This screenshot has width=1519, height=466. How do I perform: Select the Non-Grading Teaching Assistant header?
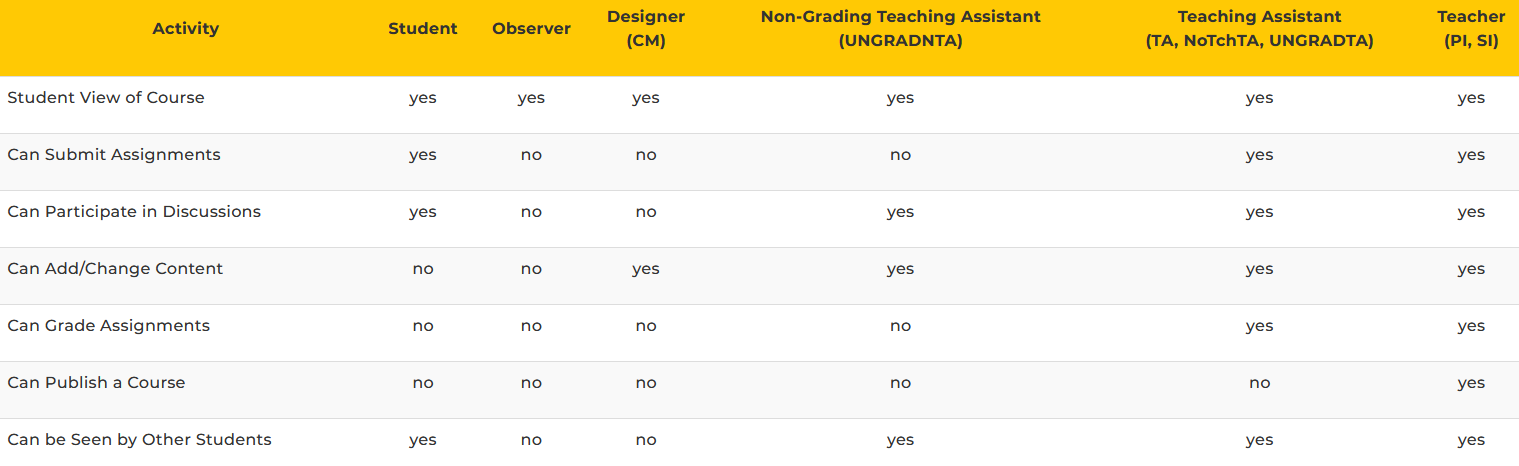[x=900, y=28]
